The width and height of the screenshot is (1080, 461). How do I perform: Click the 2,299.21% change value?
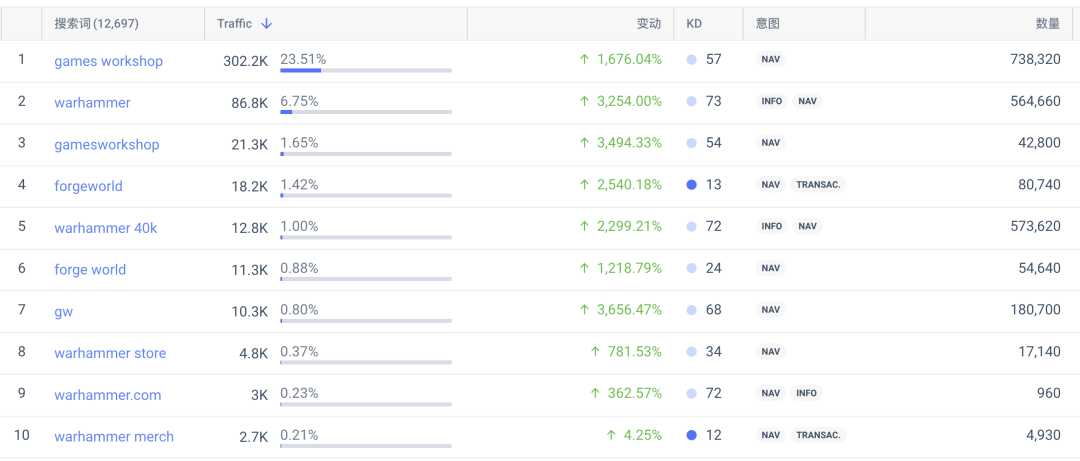tap(629, 226)
